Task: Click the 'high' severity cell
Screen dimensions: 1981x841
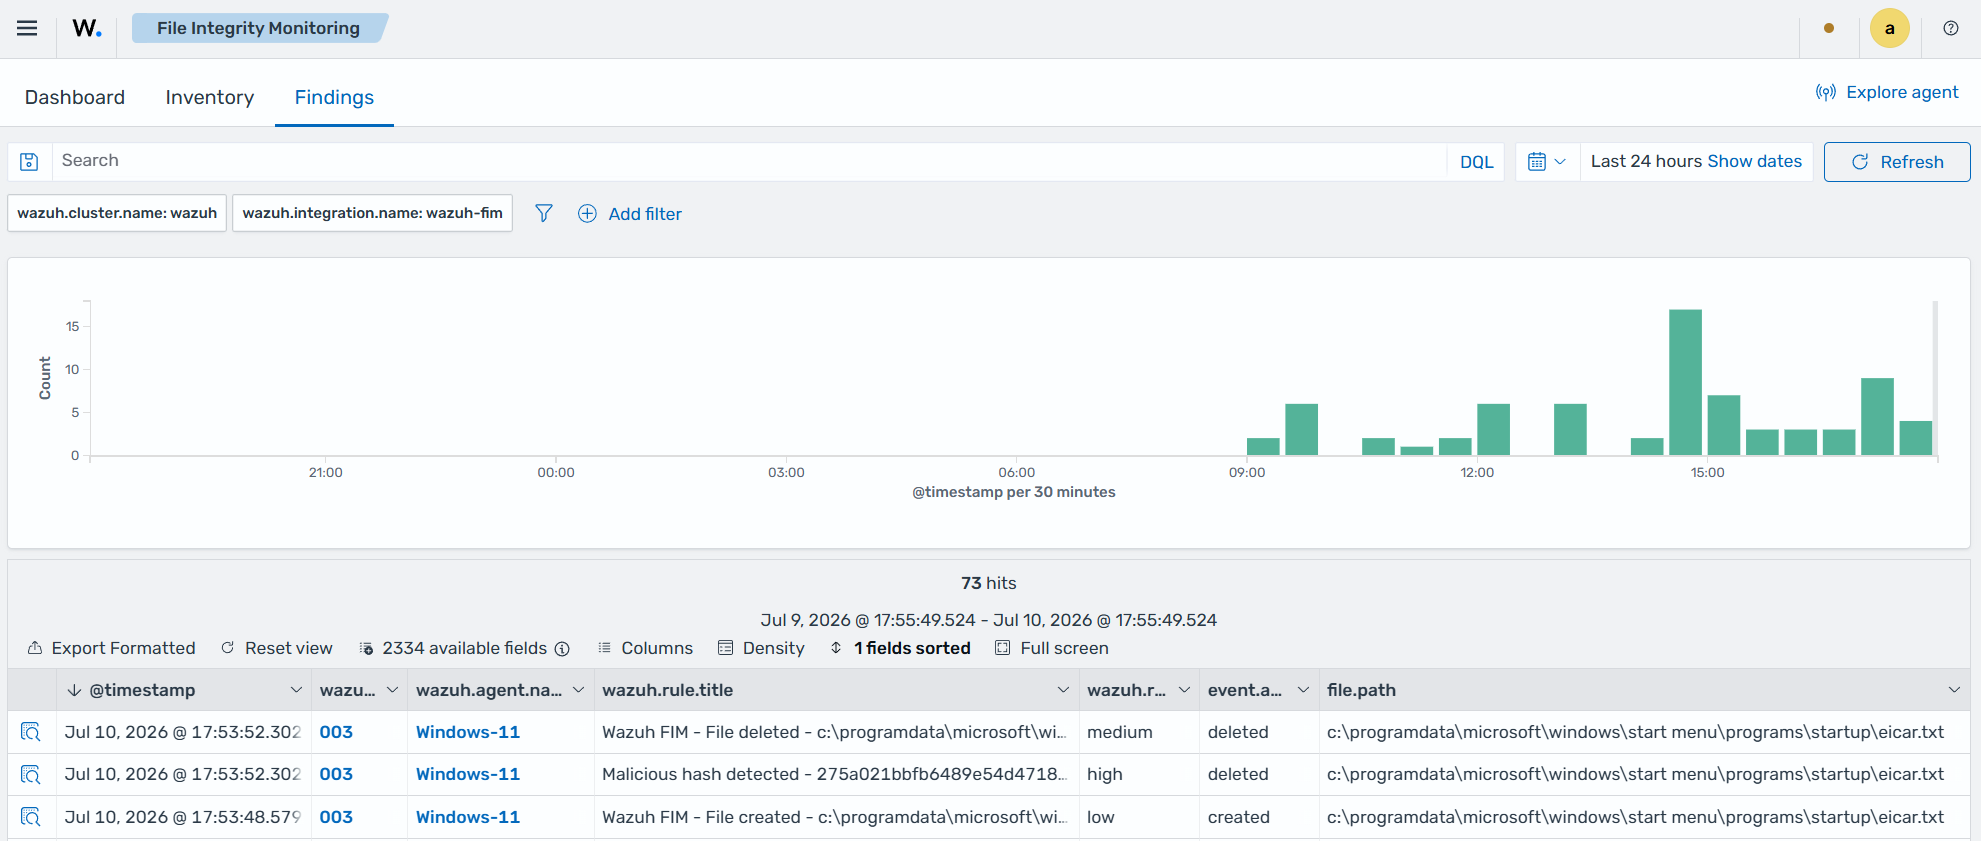Action: 1139,774
